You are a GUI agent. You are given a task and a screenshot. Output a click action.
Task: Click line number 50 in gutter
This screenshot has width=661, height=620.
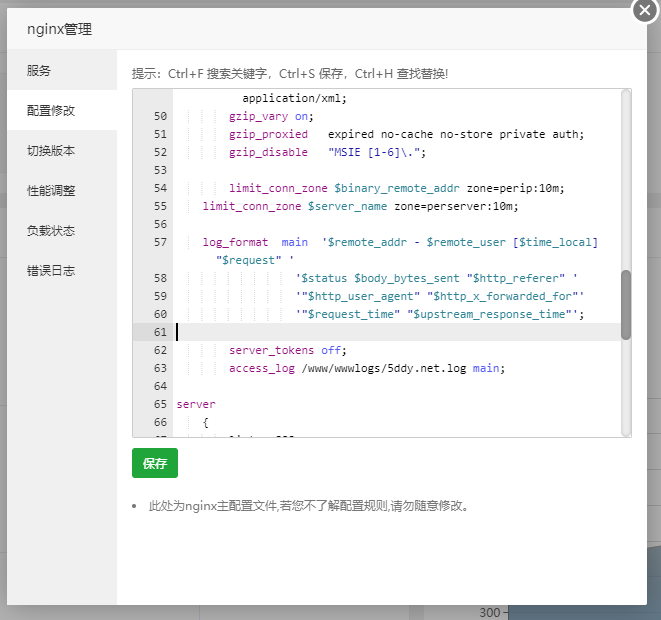point(160,116)
